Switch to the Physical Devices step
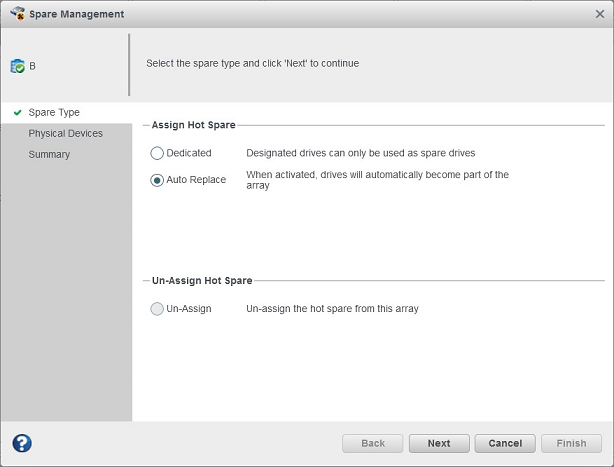 point(65,134)
